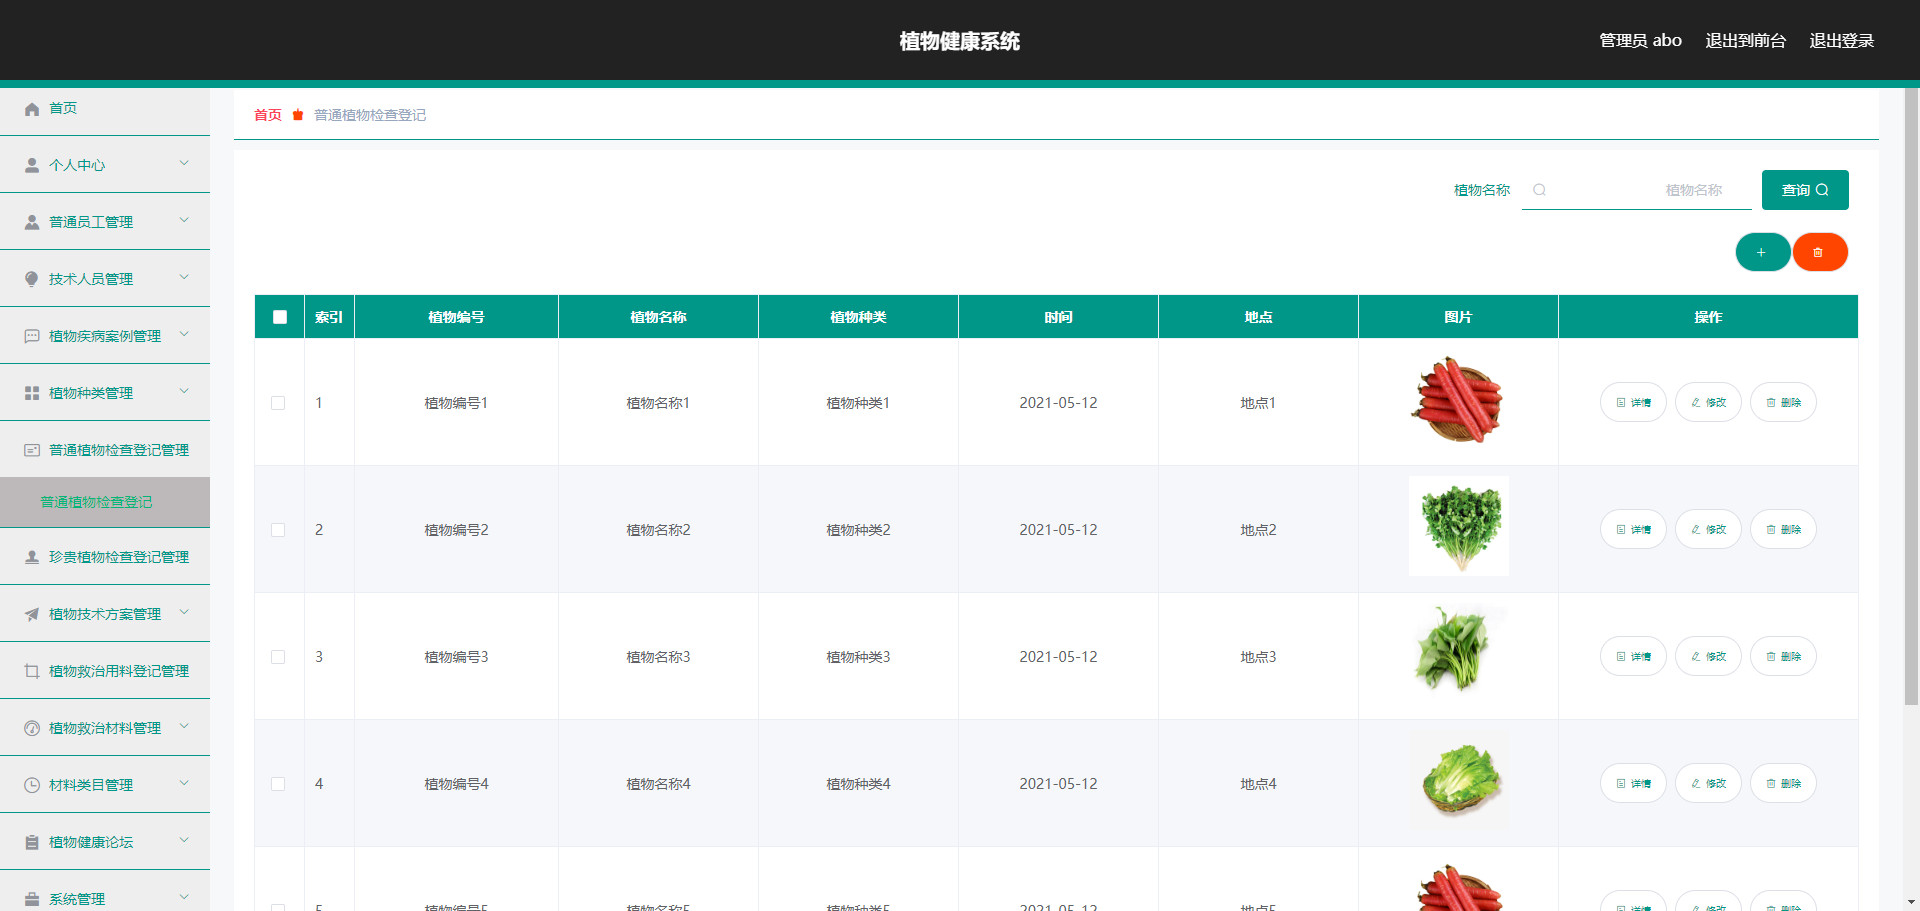1920x911 pixels.
Task: Click the 技术人员管理 lightbulb icon
Action: tap(32, 279)
